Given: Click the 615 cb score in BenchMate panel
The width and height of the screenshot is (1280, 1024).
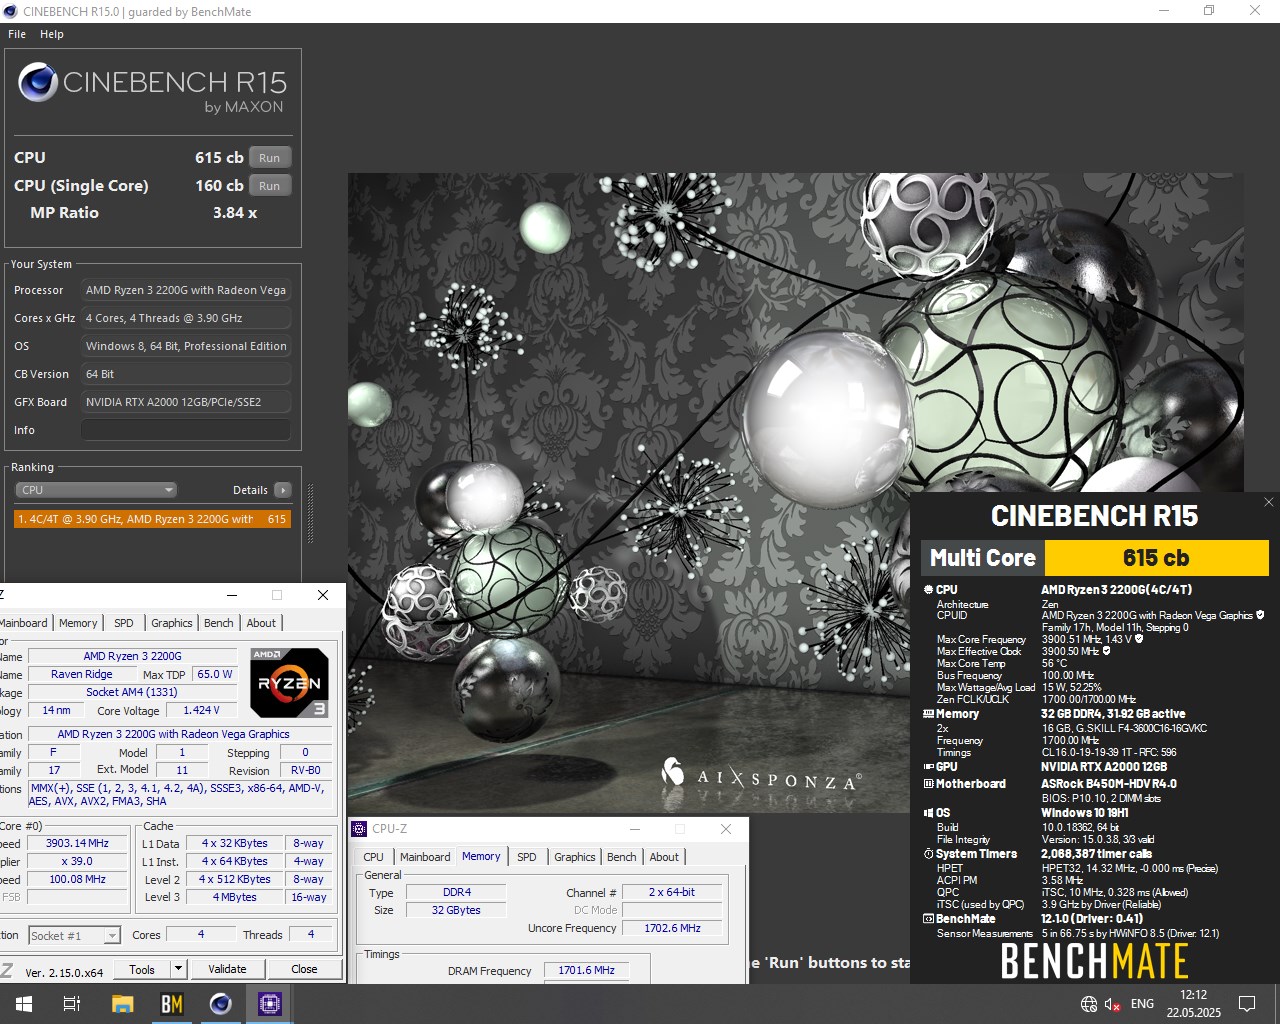Looking at the screenshot, I should click(1156, 558).
